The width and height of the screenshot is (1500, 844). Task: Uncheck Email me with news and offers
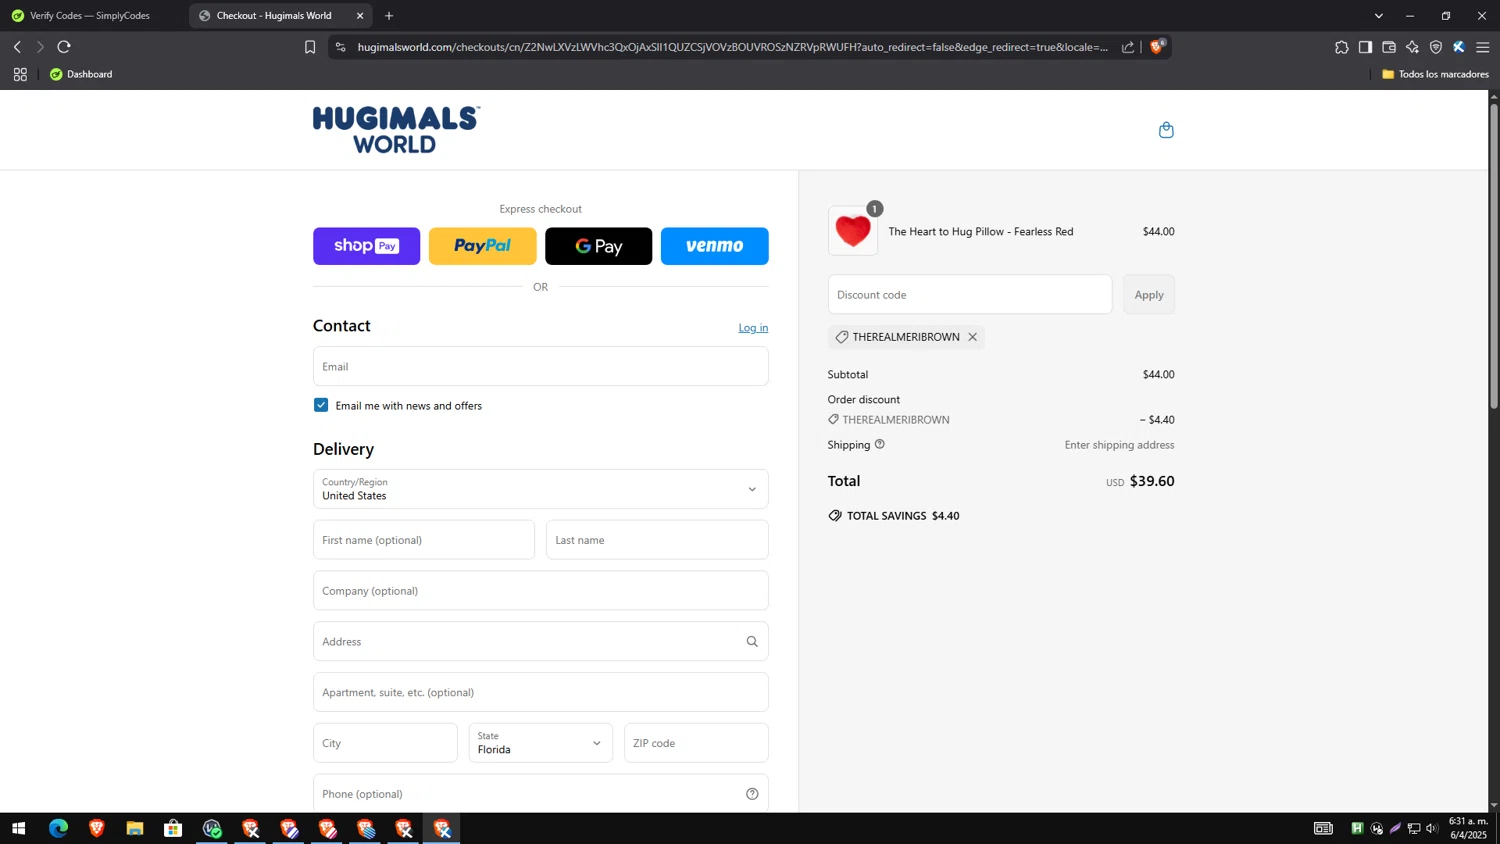321,405
